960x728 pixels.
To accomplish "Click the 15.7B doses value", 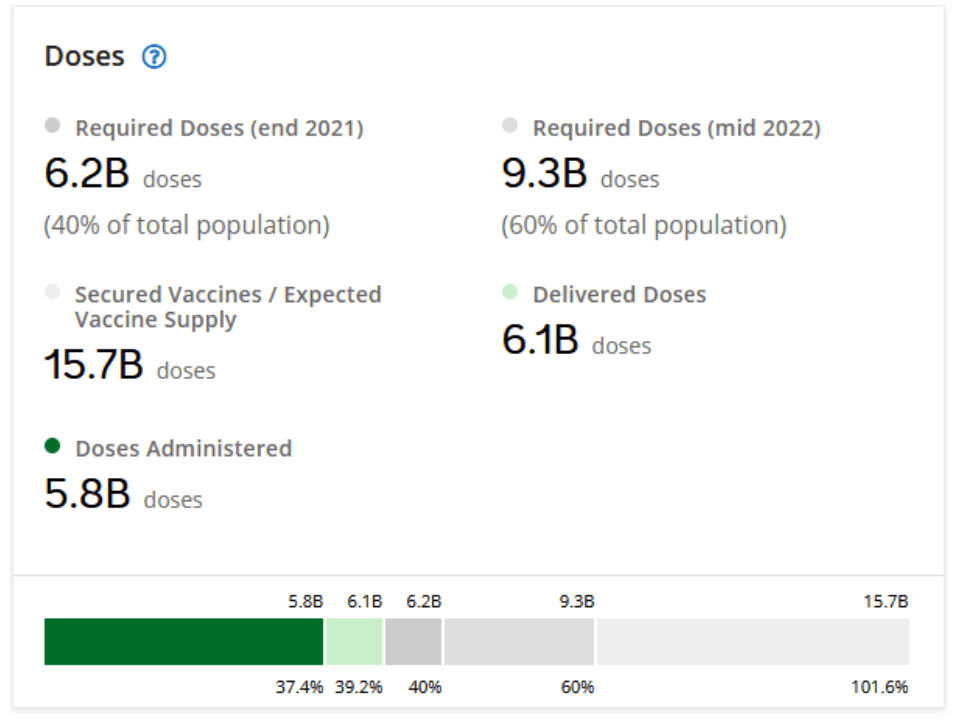I will (95, 366).
